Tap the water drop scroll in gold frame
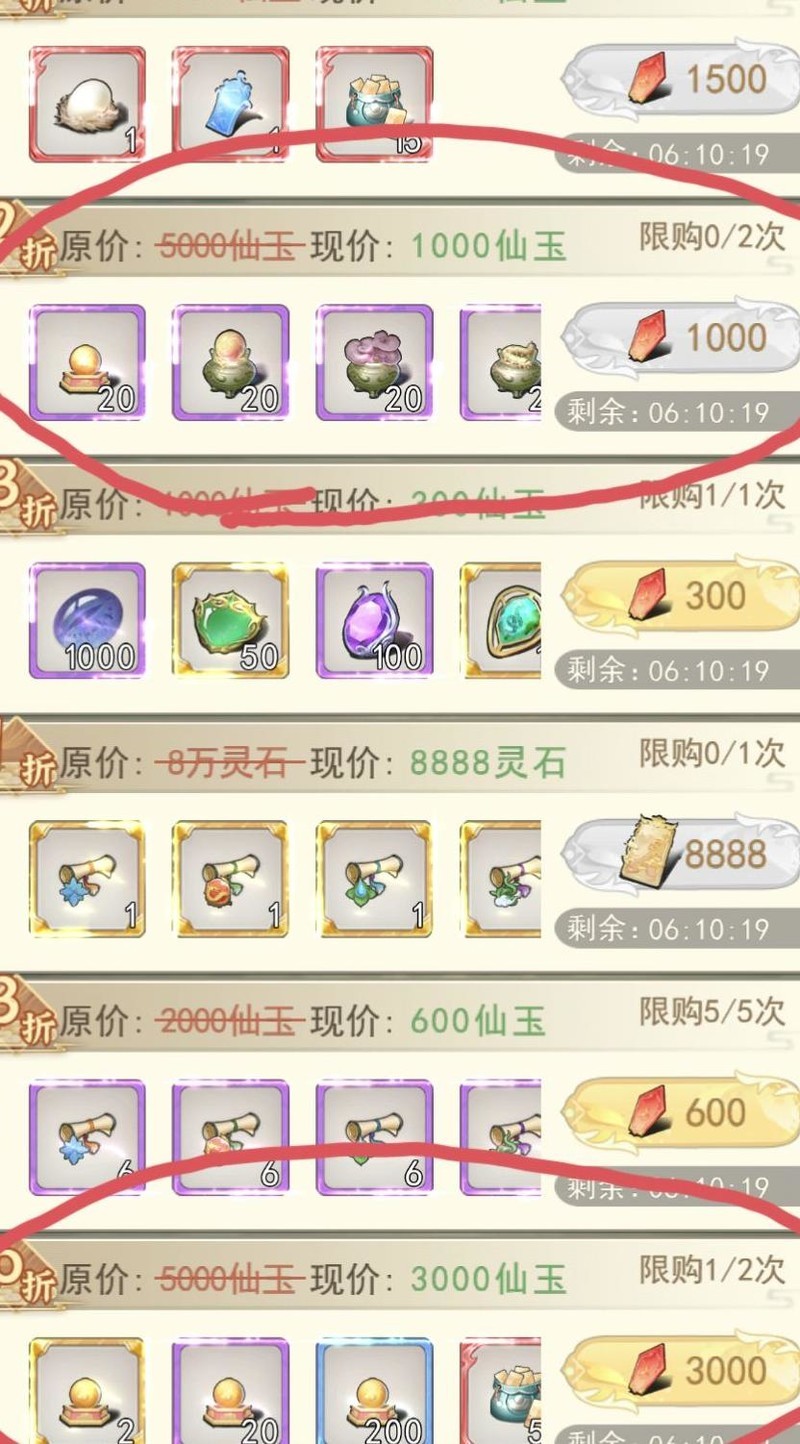 (x=375, y=878)
